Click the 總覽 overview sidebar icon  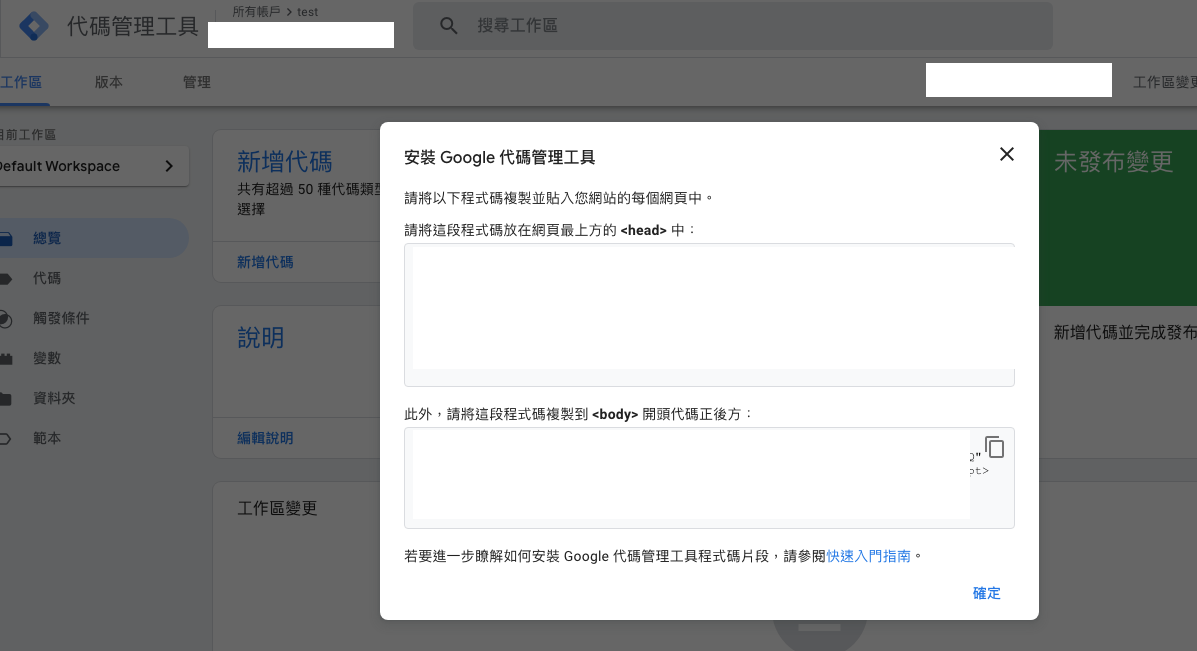click(x=6, y=239)
